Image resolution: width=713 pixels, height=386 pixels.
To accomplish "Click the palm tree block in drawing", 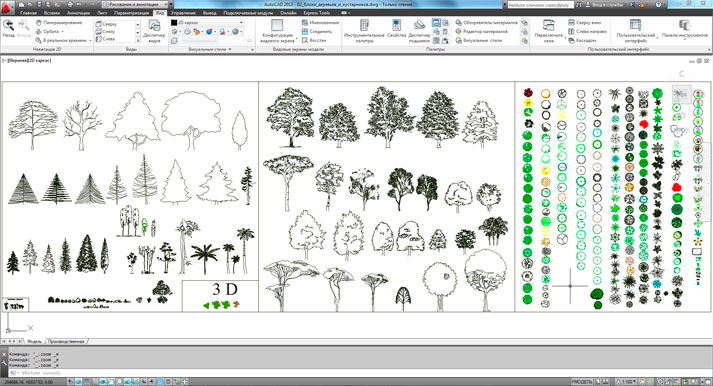I will pos(204,258).
